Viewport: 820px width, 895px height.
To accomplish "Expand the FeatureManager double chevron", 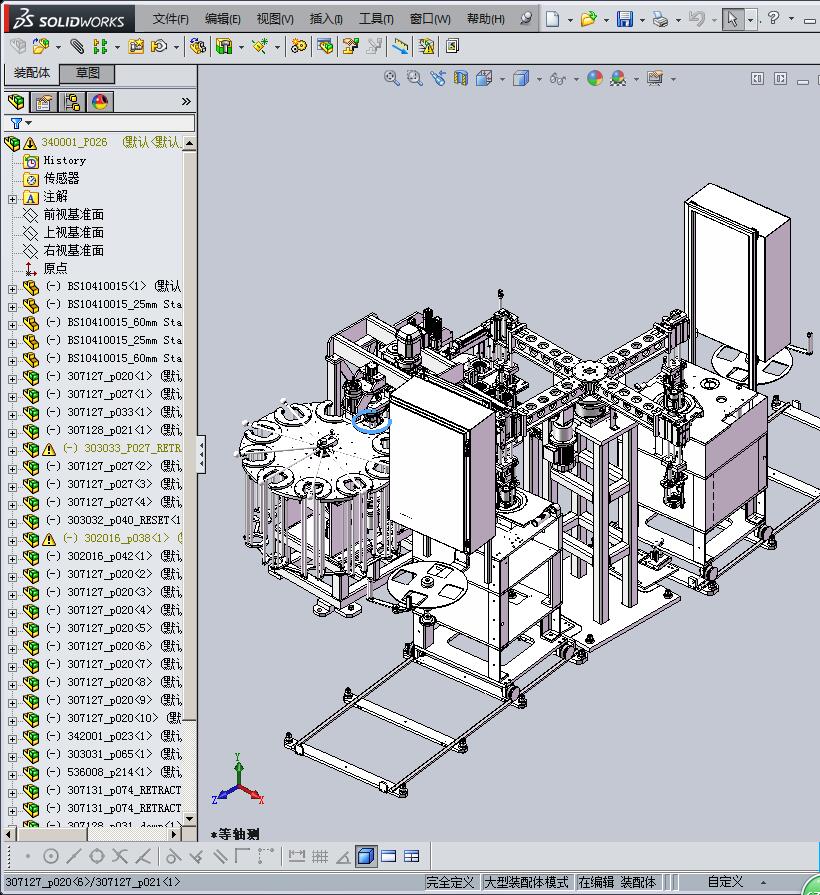I will click(x=186, y=102).
